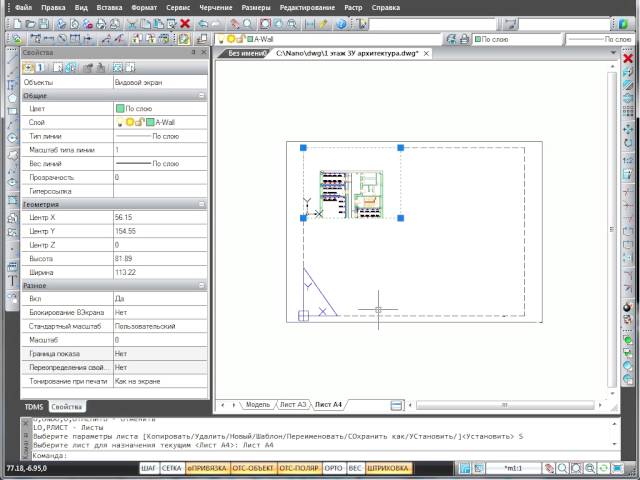
Task: Open the layer A-Wall dropdown in toolbar
Action: coord(328,39)
